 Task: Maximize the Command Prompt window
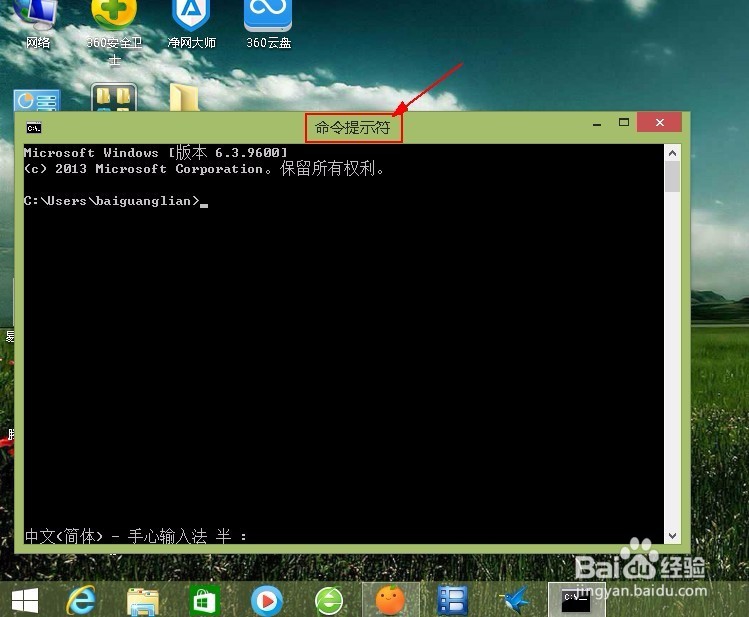(624, 123)
